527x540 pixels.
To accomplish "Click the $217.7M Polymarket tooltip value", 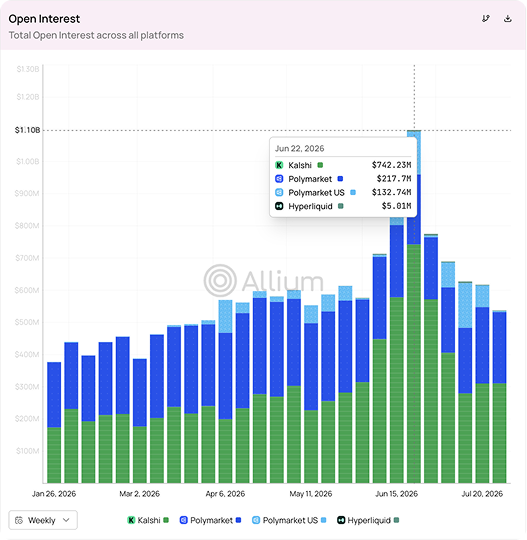I will 394,179.
